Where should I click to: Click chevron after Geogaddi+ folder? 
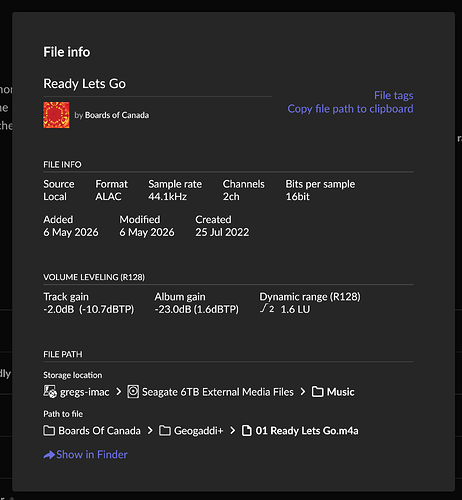coord(232,430)
